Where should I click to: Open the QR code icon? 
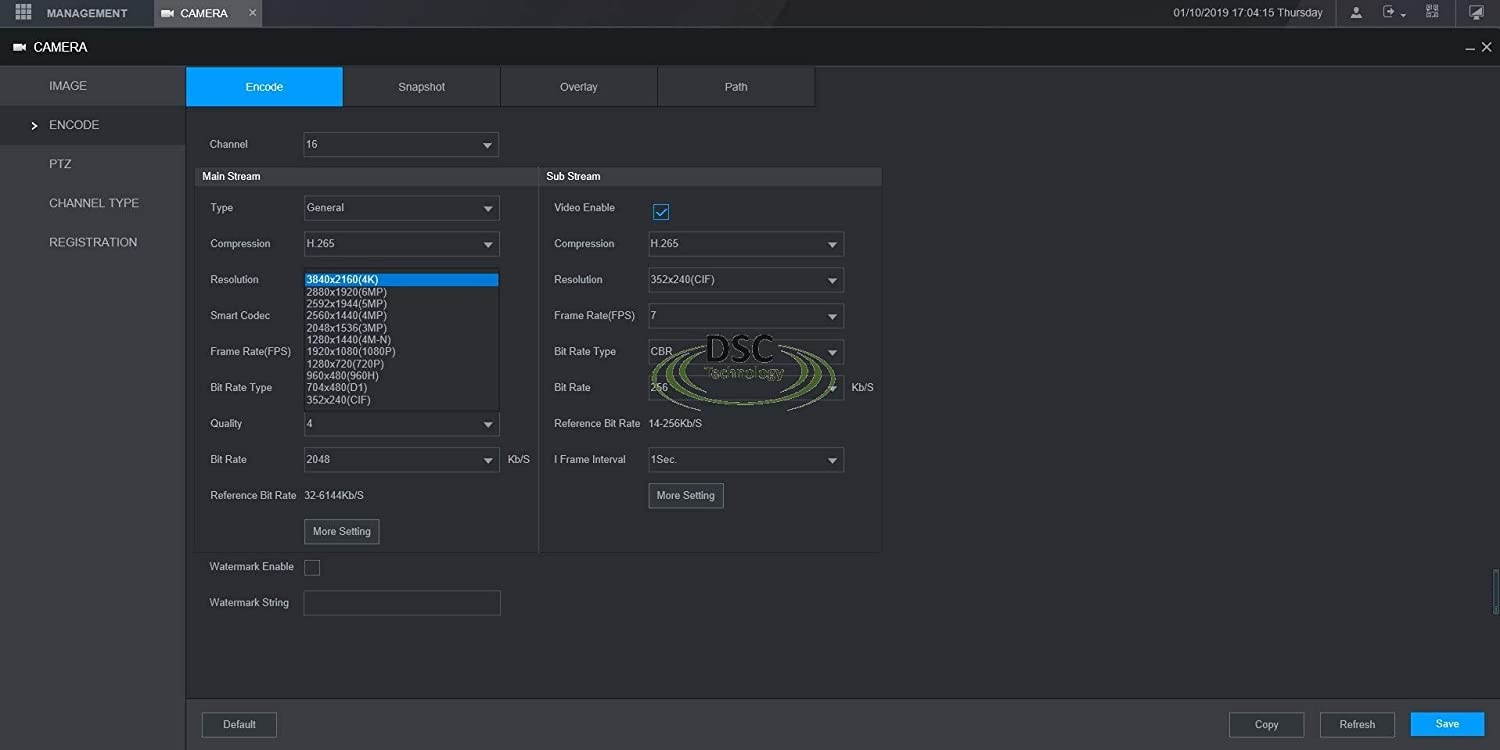[x=1432, y=12]
